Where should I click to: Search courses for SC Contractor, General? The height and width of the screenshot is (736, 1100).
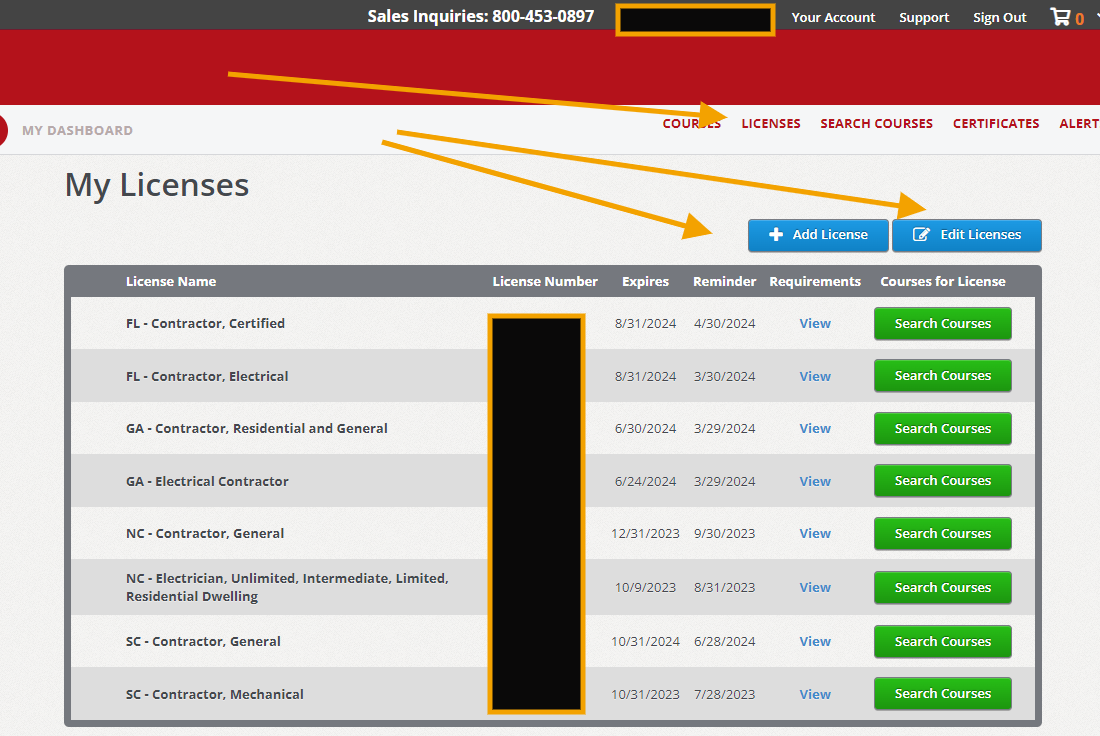click(942, 641)
